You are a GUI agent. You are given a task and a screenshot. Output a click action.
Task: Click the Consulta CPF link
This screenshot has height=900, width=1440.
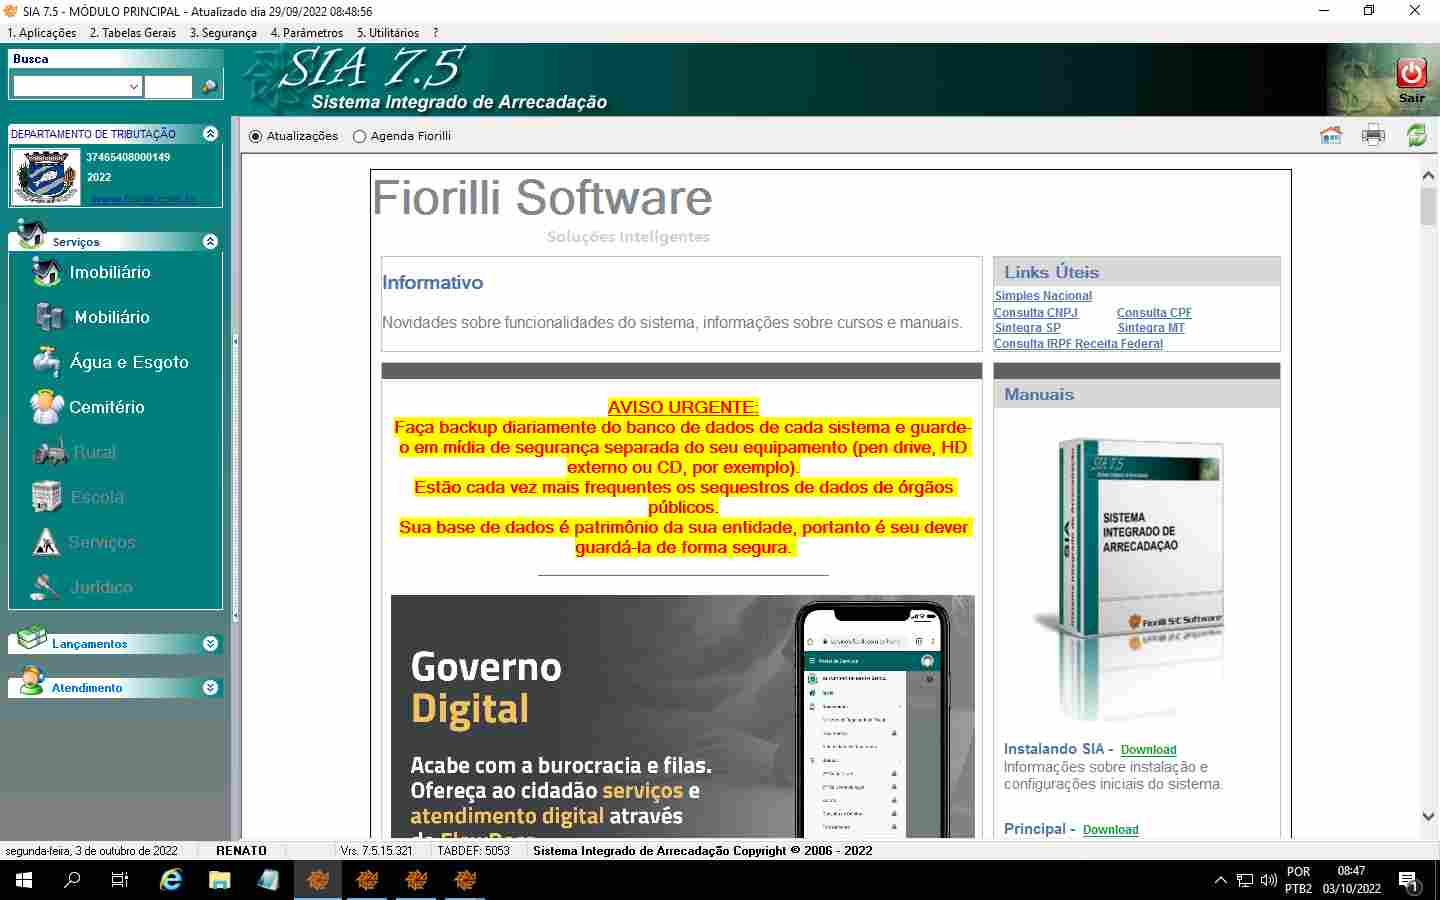click(x=1153, y=312)
